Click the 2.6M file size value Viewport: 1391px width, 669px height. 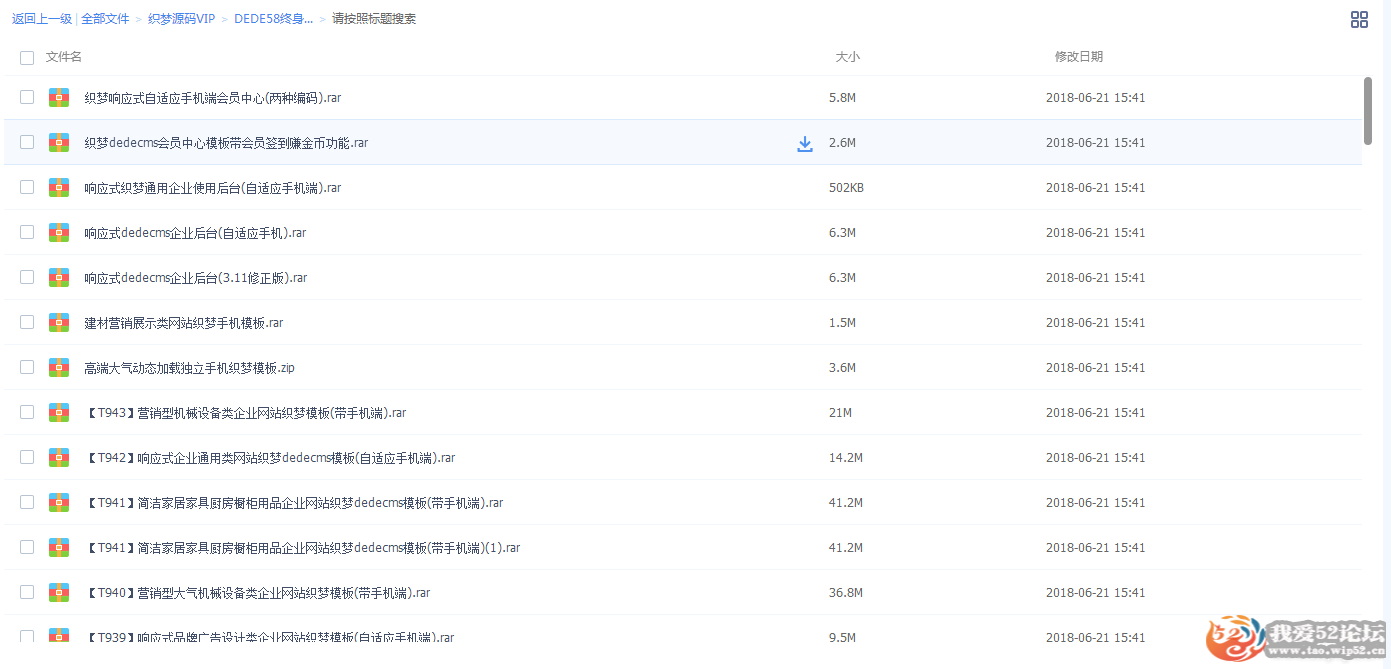(842, 143)
